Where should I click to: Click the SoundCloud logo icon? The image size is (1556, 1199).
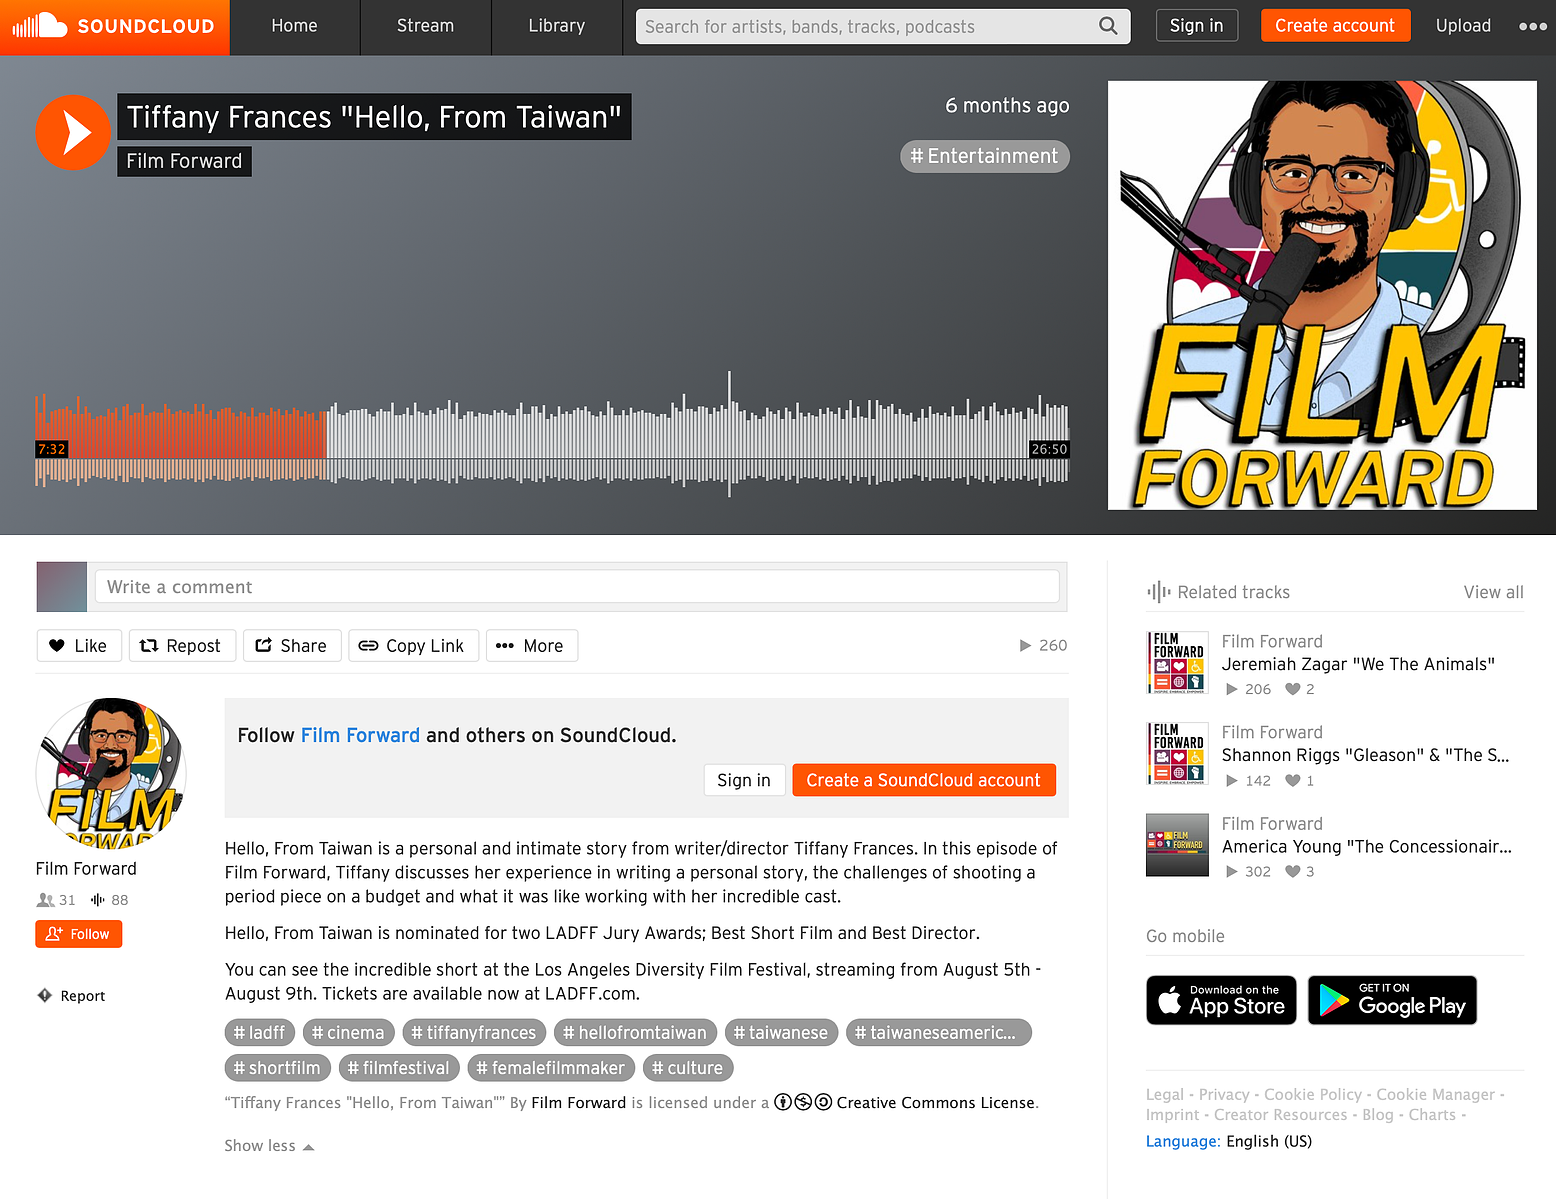pos(40,26)
